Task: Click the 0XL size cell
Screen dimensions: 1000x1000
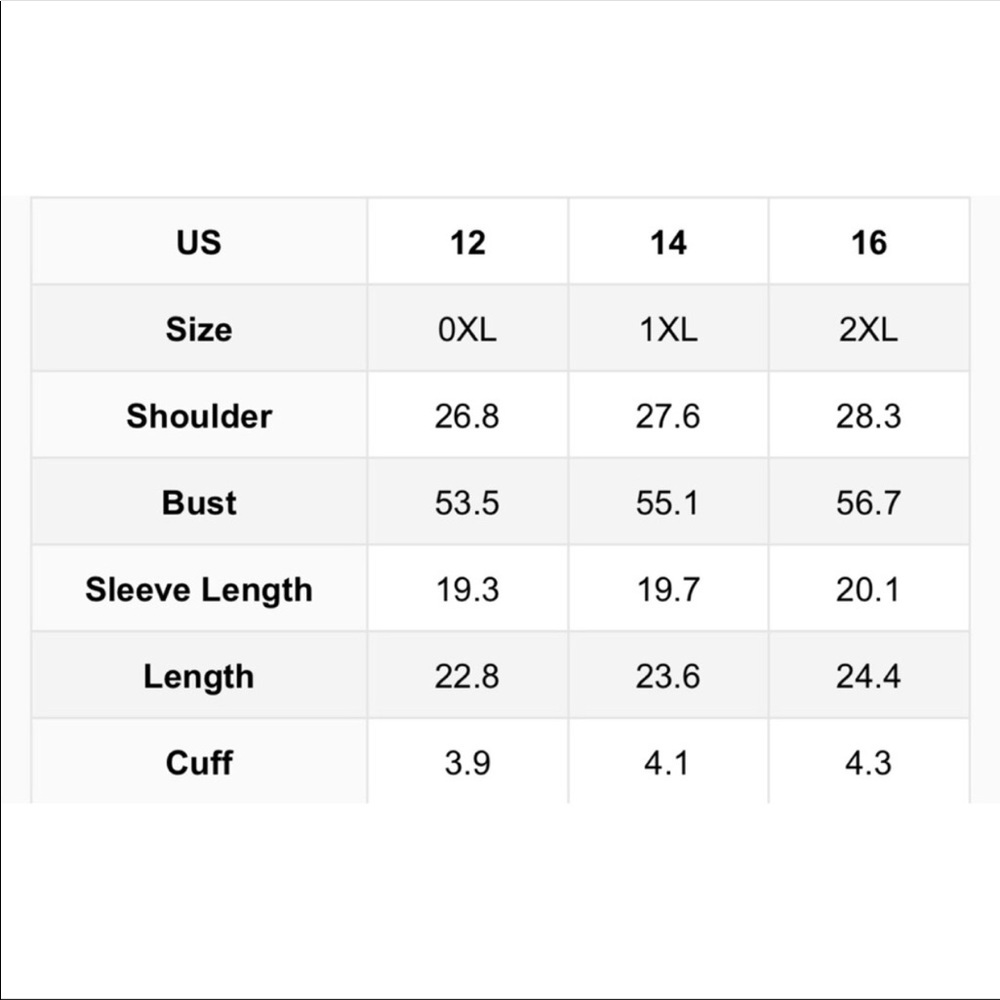Action: 467,330
